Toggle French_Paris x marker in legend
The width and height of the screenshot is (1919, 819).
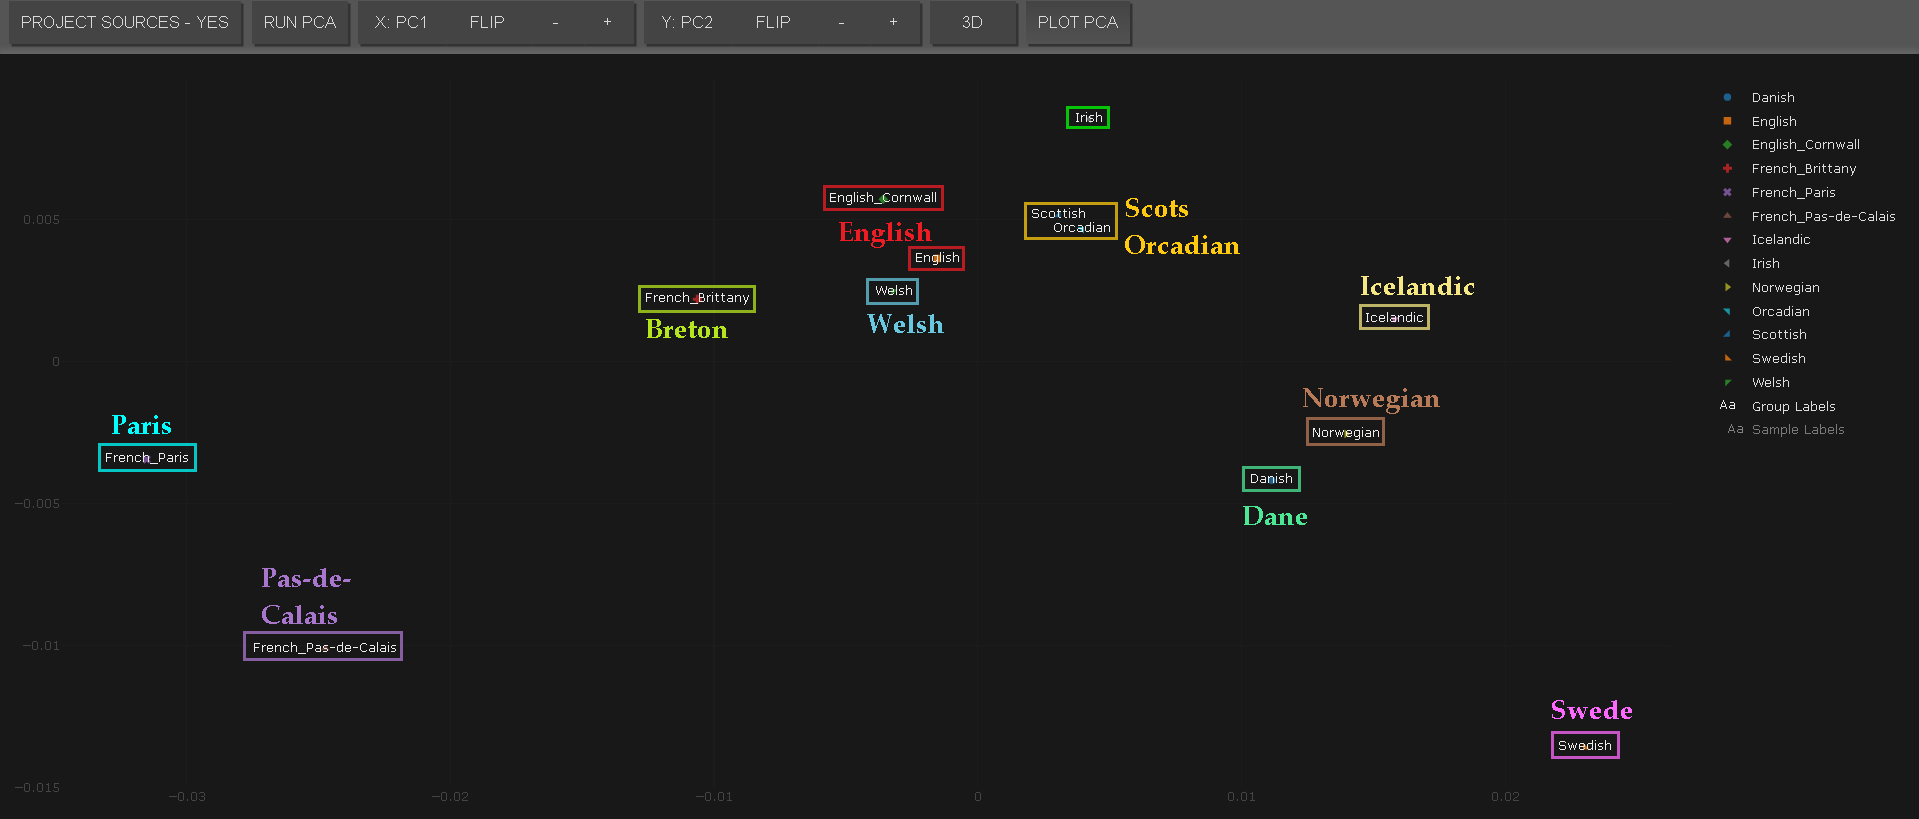pos(1727,192)
